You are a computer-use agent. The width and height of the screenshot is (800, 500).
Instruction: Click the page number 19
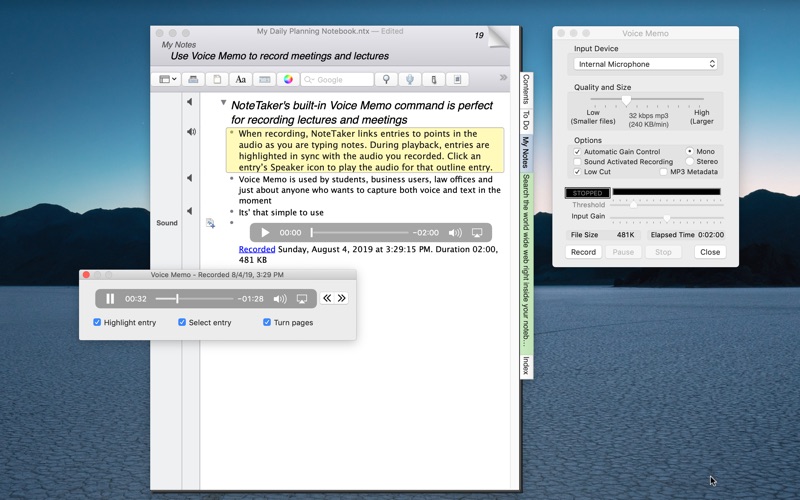pos(479,35)
